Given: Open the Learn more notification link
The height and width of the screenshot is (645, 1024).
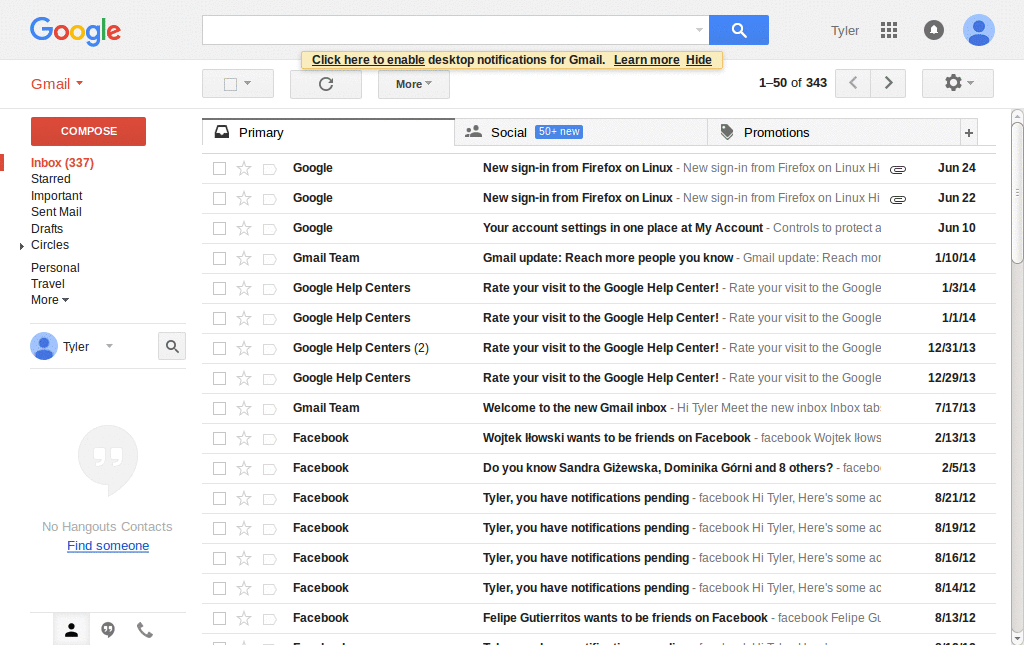Looking at the screenshot, I should click(647, 60).
